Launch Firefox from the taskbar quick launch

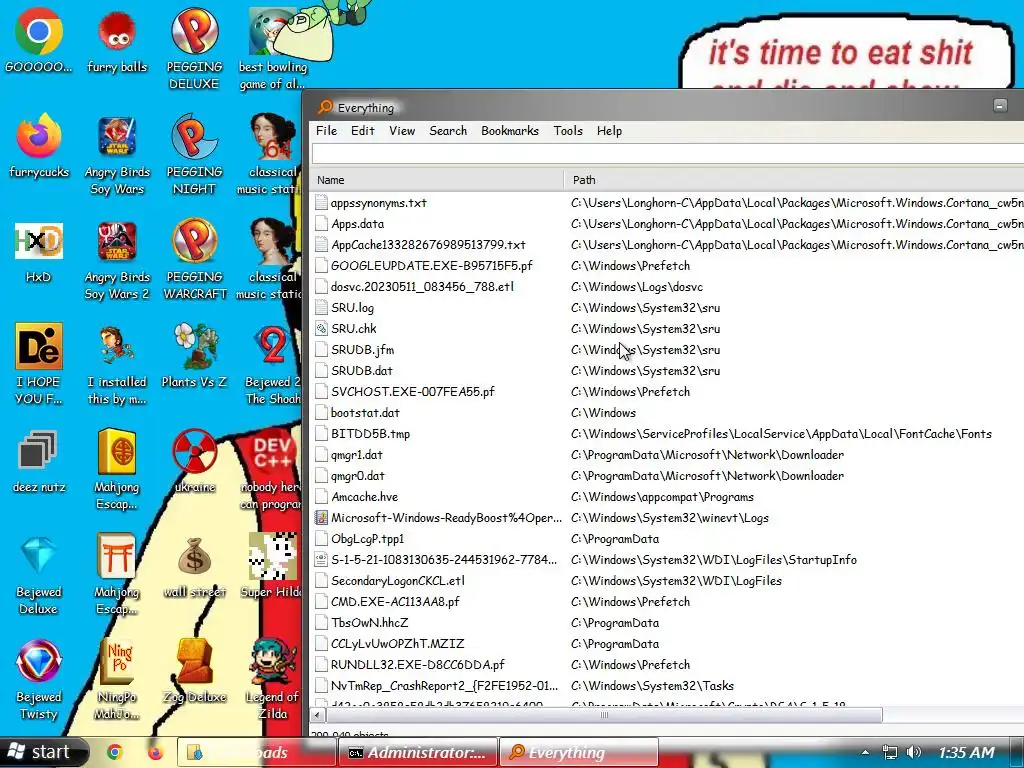pyautogui.click(x=155, y=752)
